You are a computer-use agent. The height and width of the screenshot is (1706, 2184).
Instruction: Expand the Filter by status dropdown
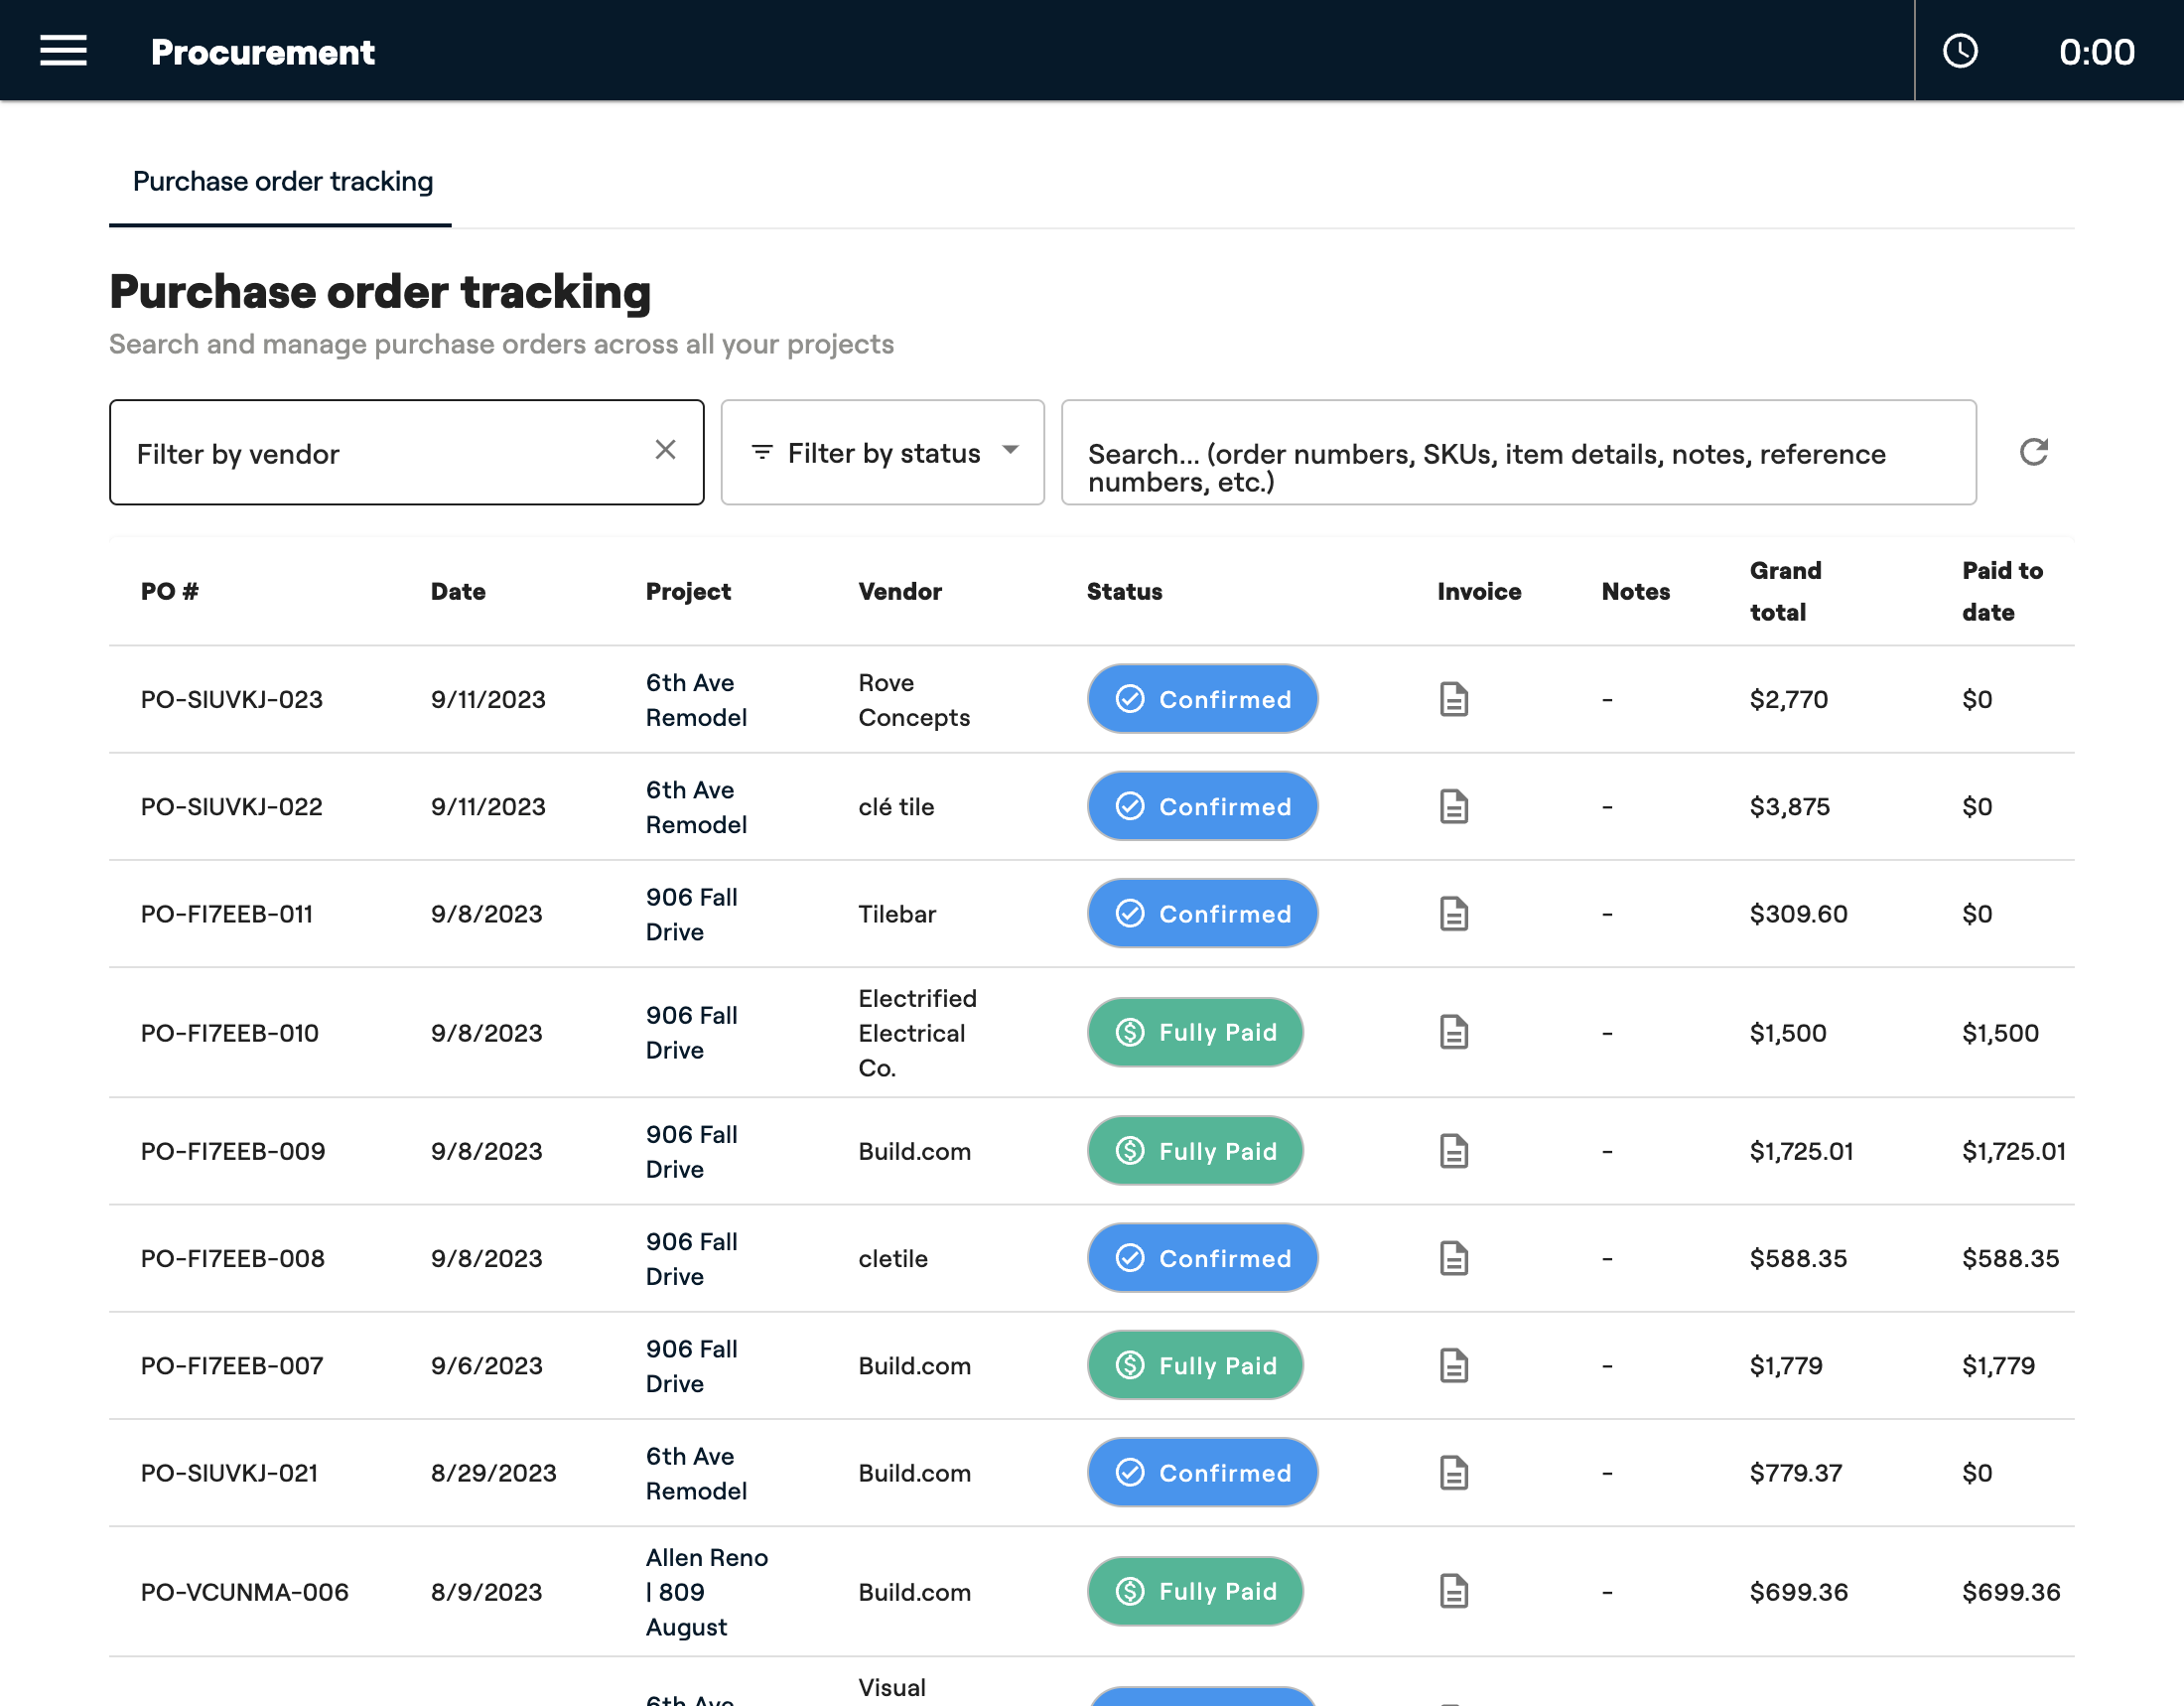882,452
